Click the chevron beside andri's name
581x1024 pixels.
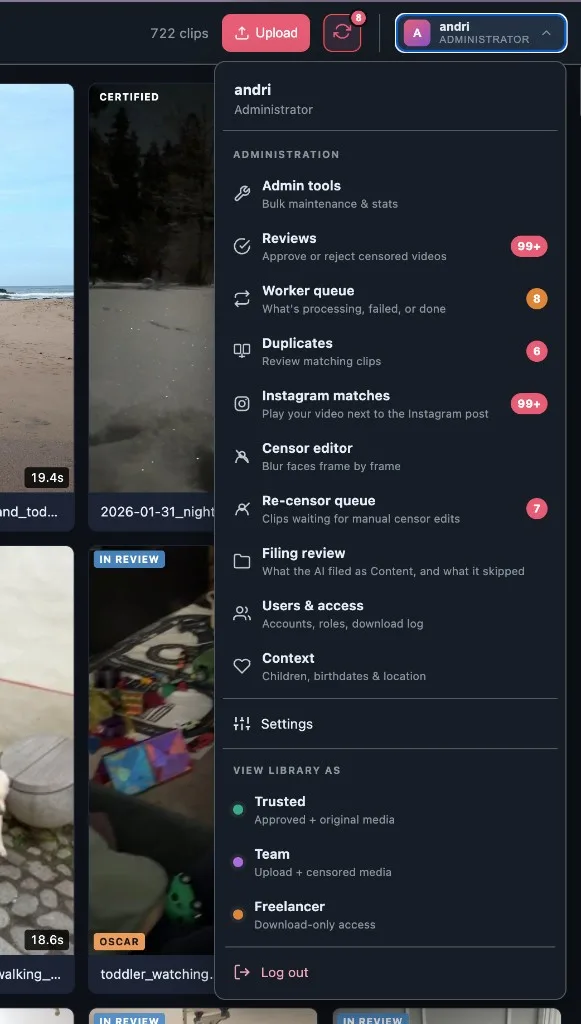pyautogui.click(x=546, y=33)
